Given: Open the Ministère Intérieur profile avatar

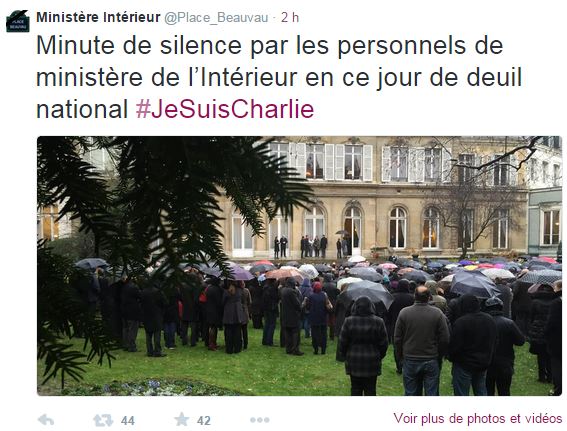Looking at the screenshot, I should pyautogui.click(x=18, y=21).
